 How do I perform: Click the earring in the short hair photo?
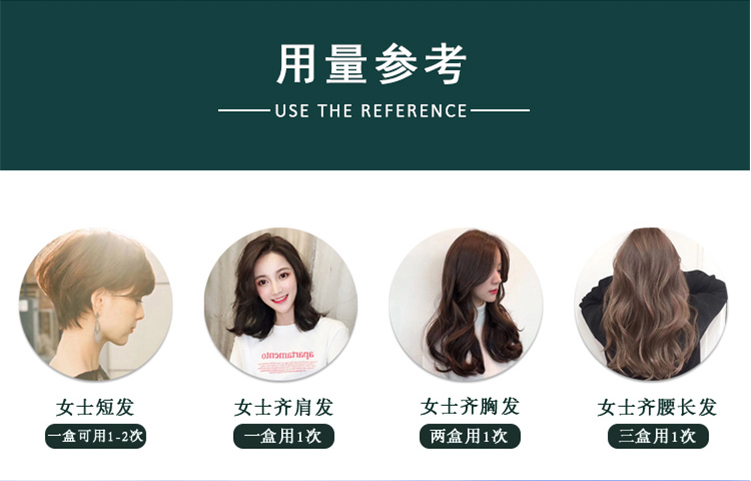click(98, 327)
